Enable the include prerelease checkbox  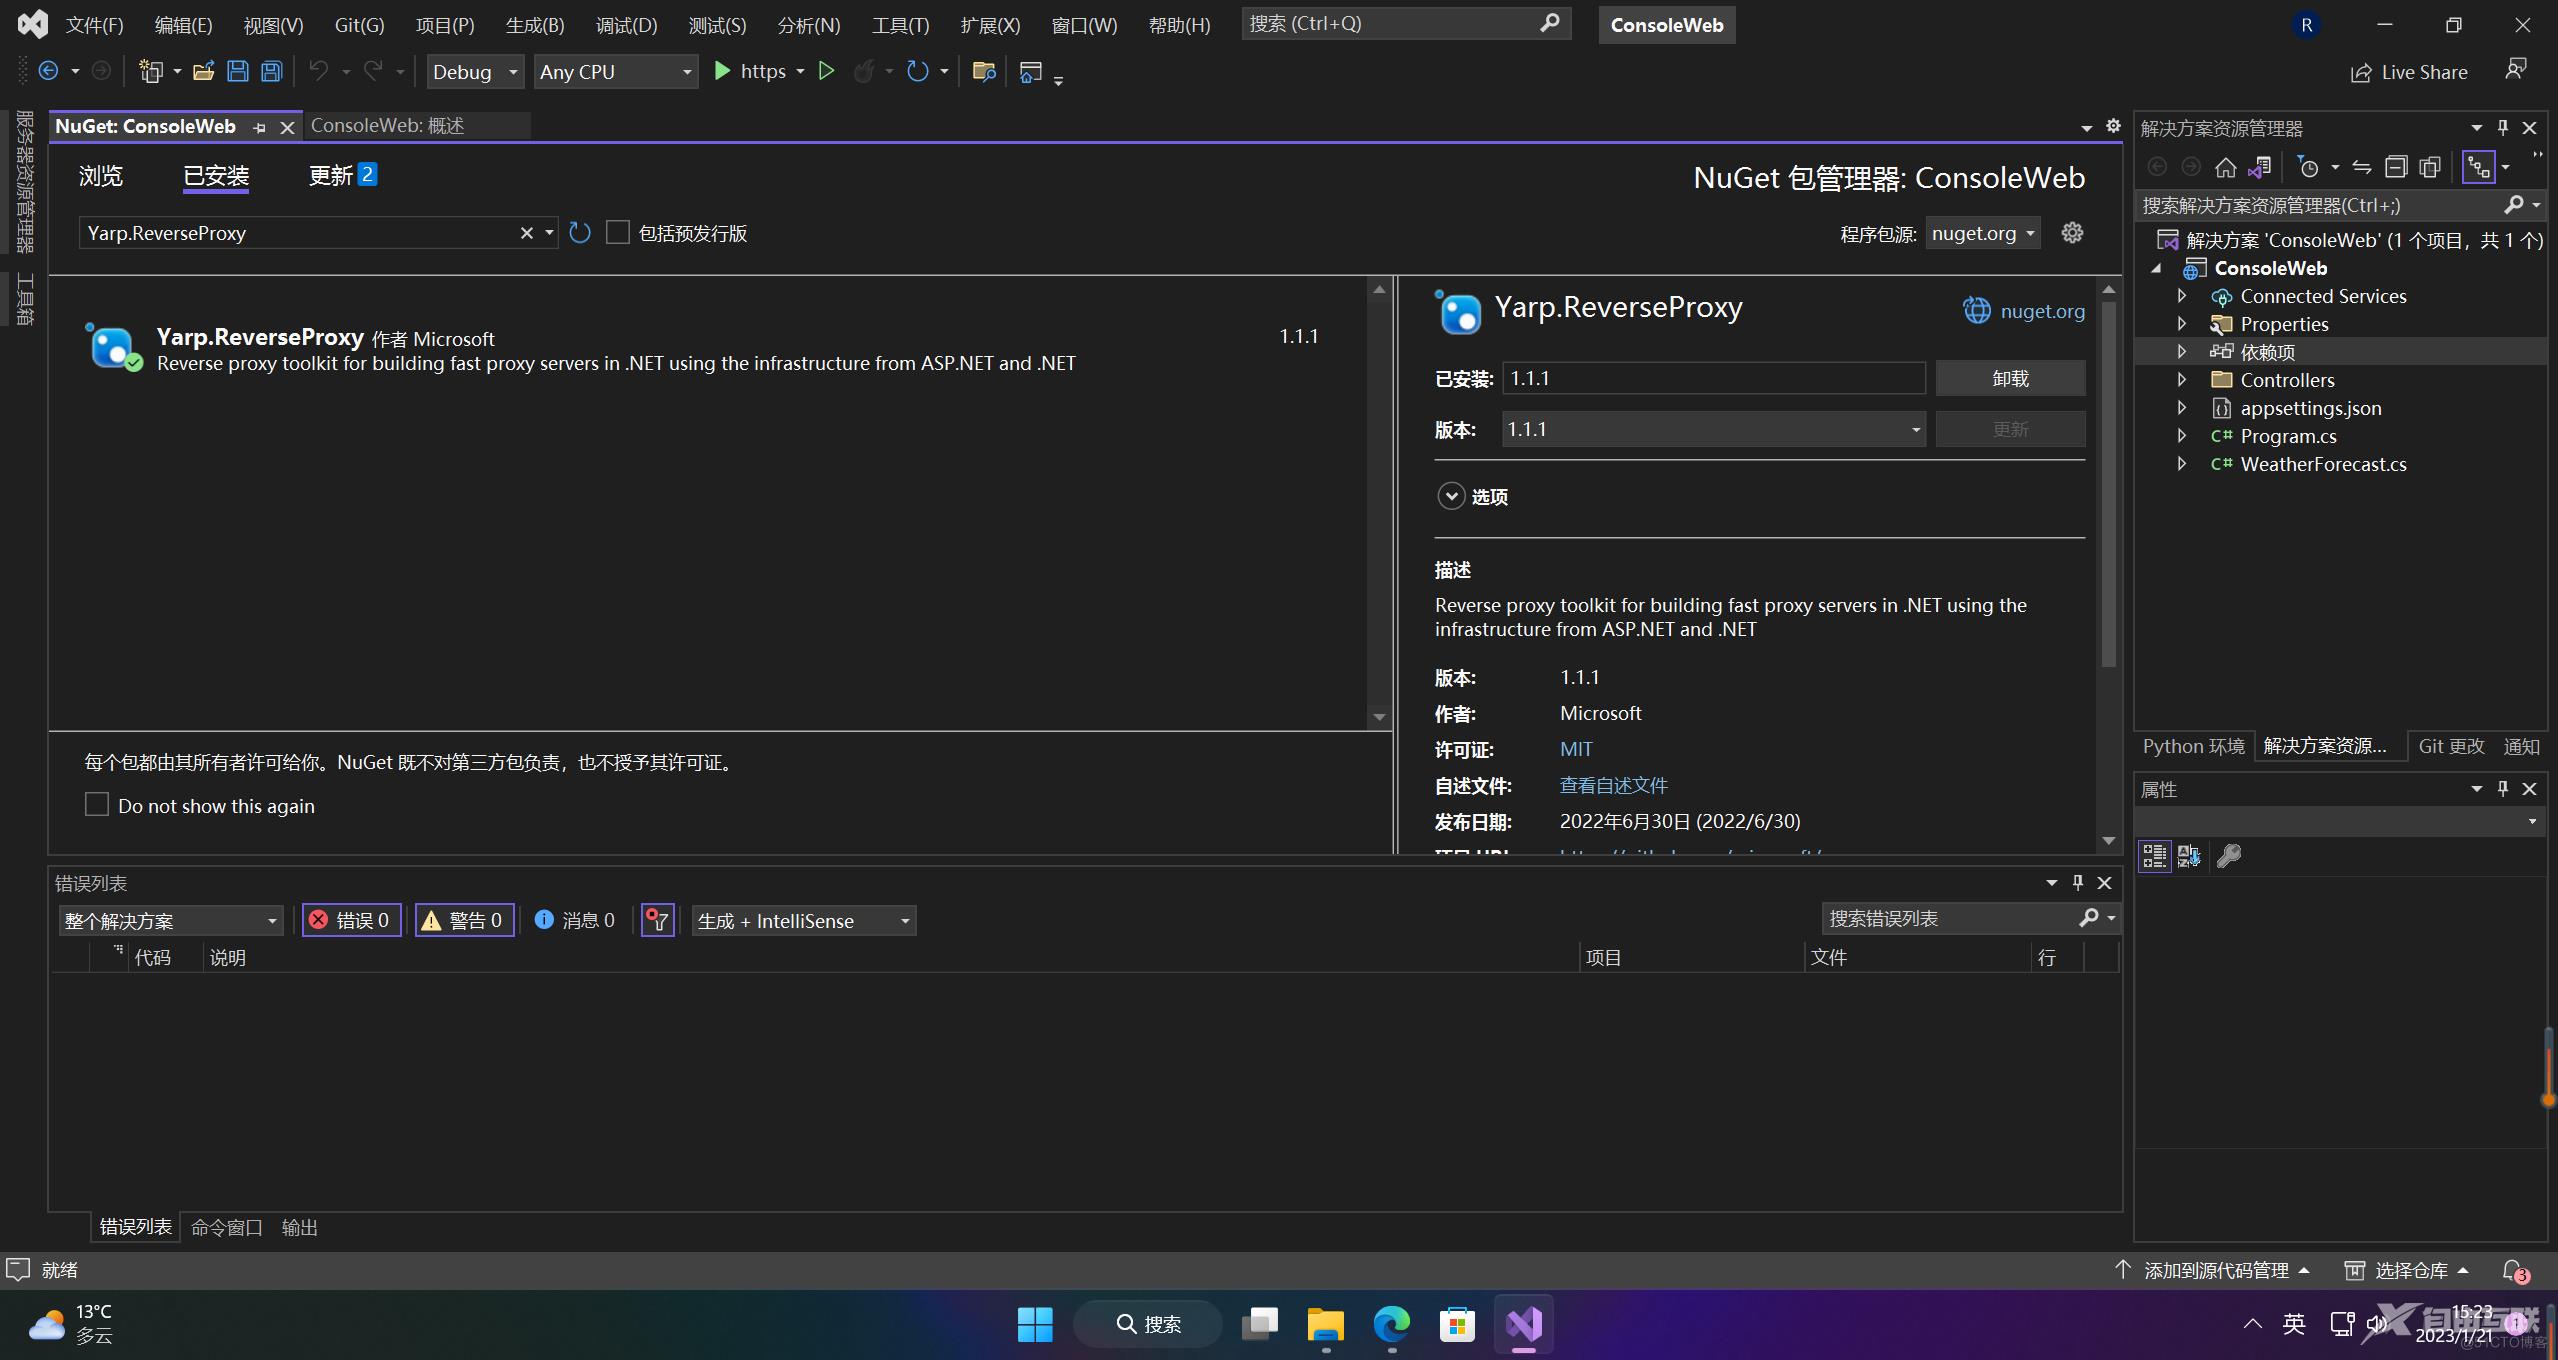coord(618,233)
